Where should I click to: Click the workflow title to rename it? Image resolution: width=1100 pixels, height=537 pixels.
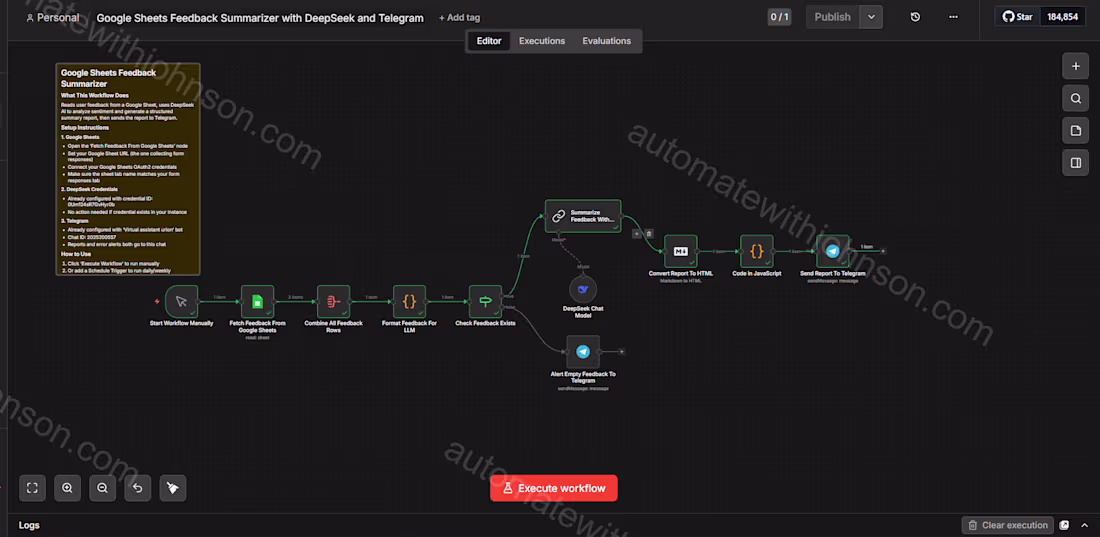[x=260, y=18]
